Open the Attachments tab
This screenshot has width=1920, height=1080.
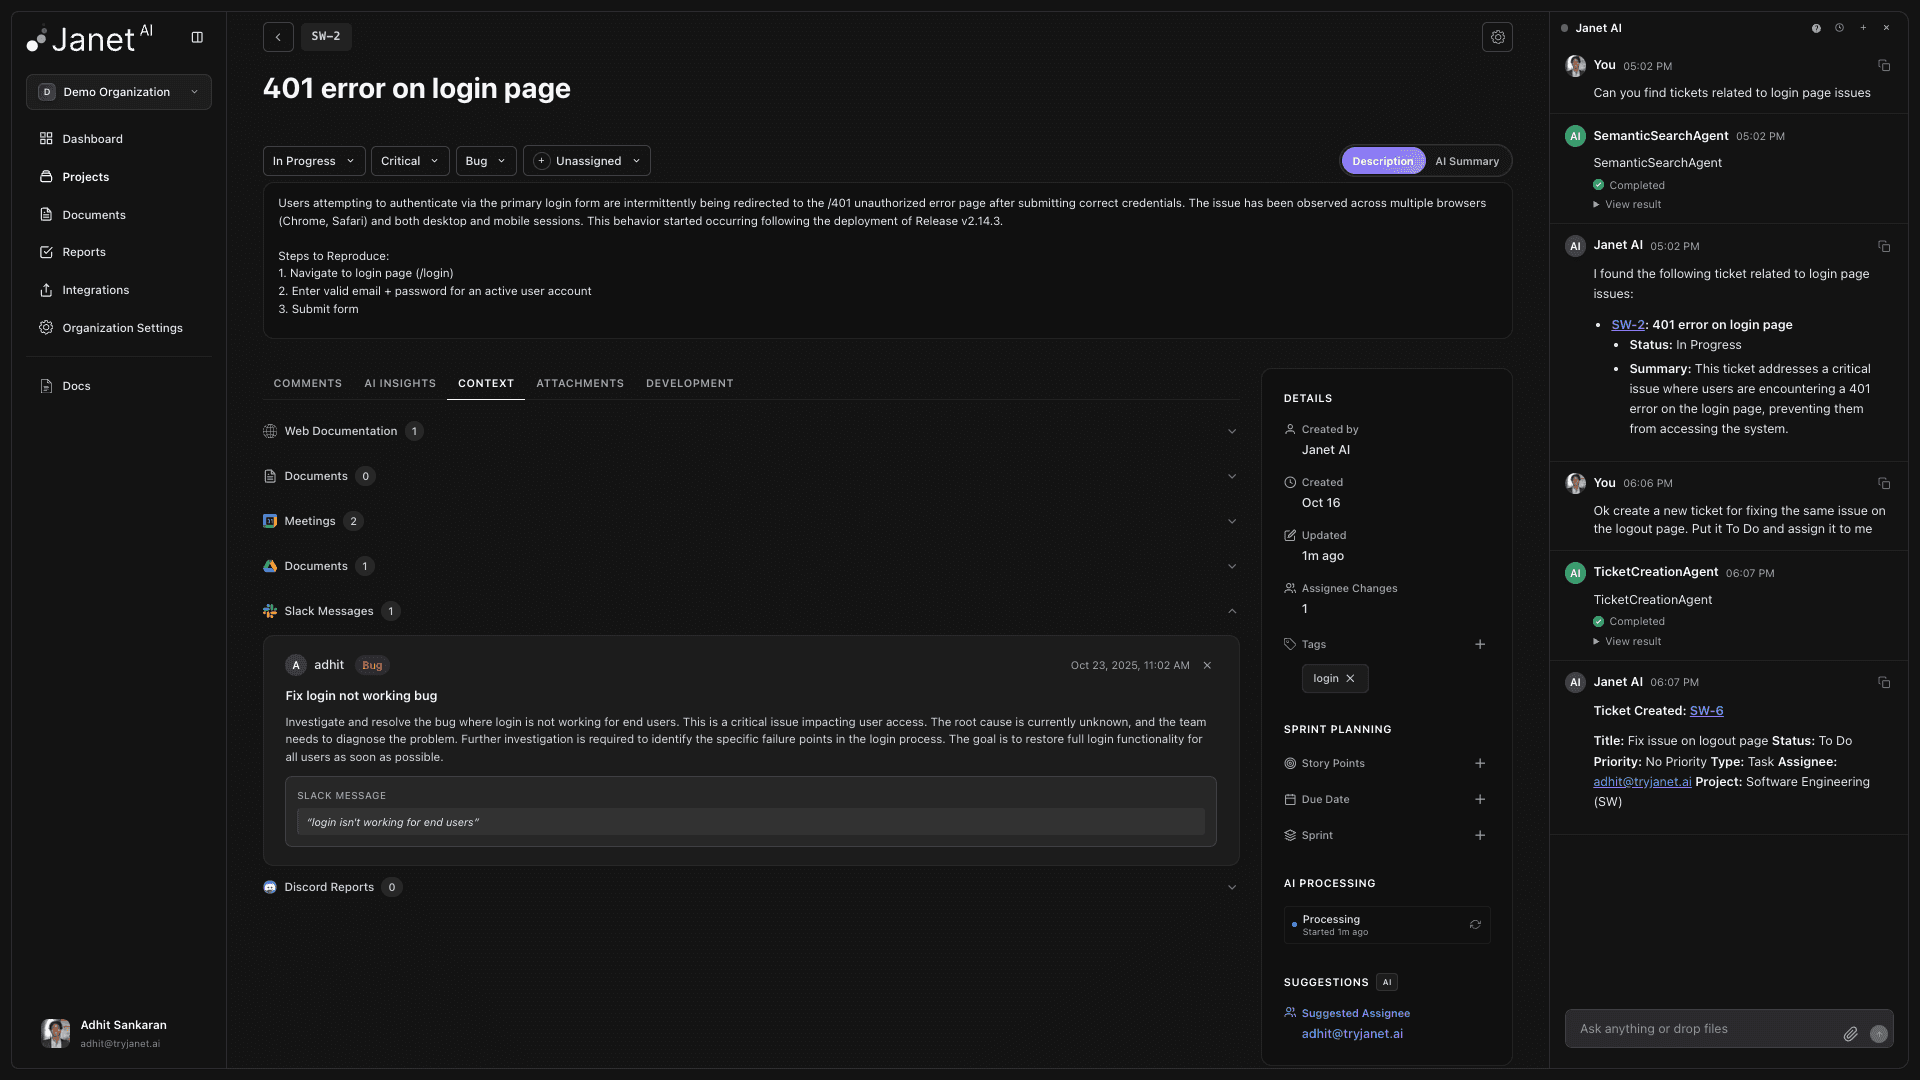[580, 384]
